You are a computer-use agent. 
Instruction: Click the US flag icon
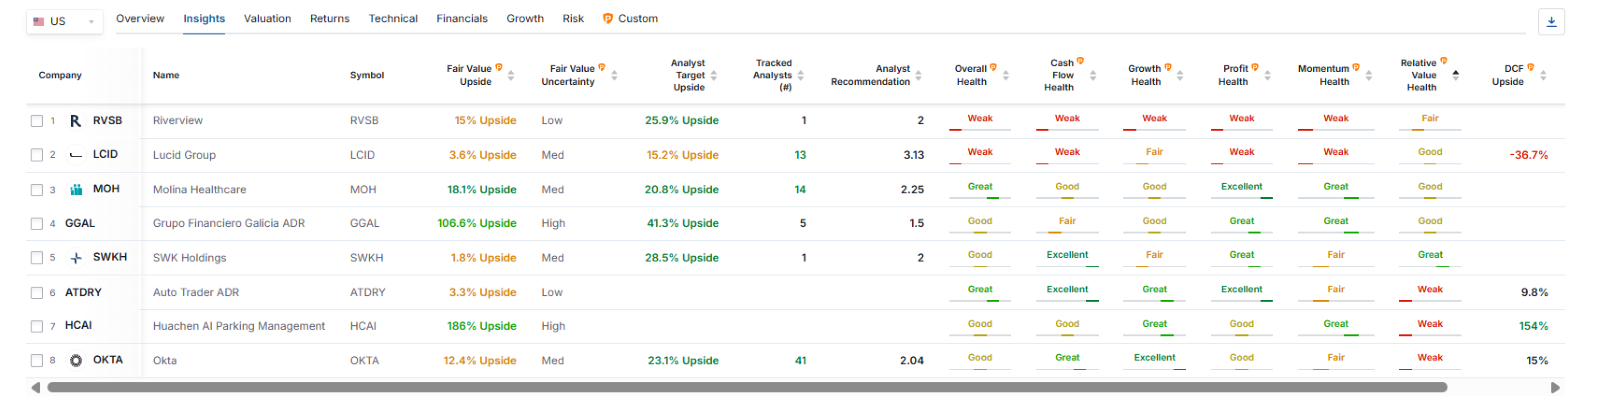39,21
